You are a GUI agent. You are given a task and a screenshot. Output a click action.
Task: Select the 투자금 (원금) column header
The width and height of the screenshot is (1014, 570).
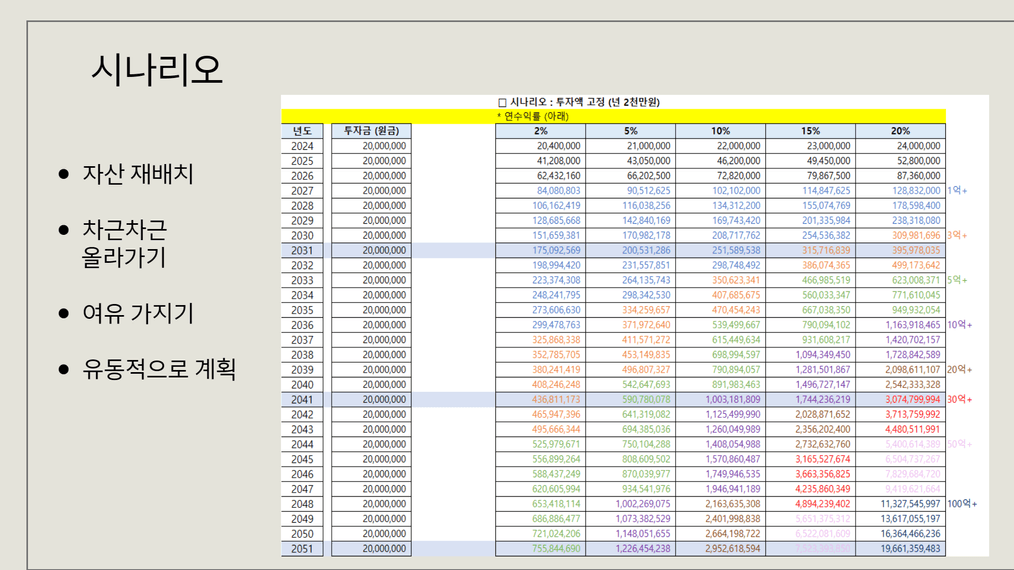click(371, 131)
